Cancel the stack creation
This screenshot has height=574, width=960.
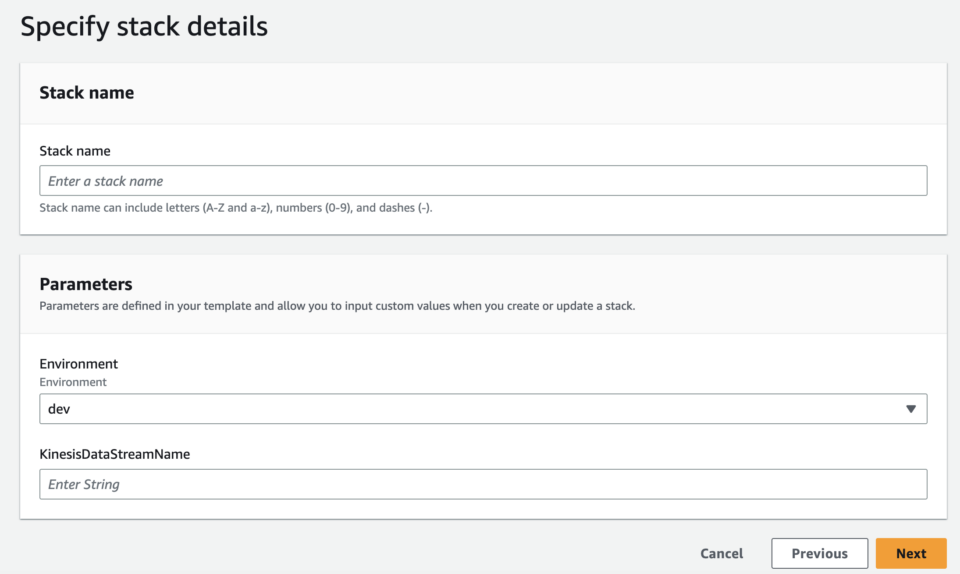[x=721, y=553]
